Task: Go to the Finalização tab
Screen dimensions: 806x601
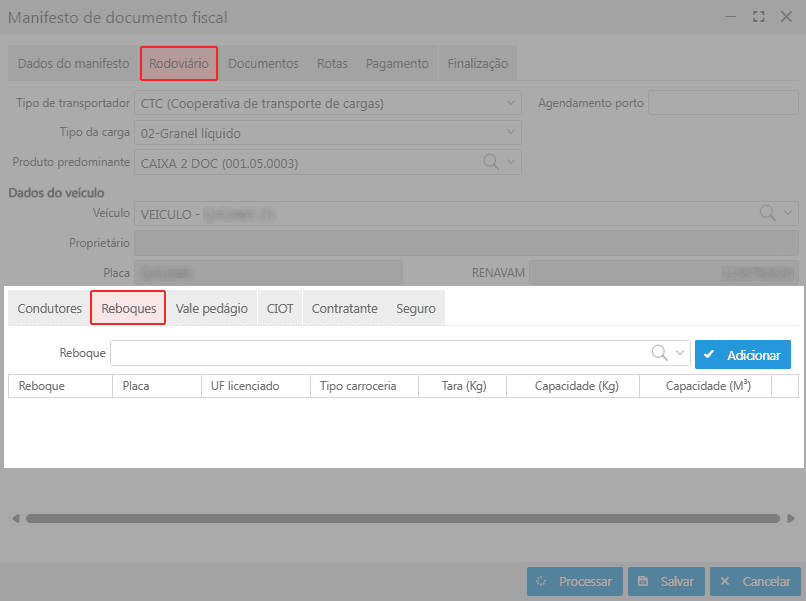Action: click(x=477, y=64)
